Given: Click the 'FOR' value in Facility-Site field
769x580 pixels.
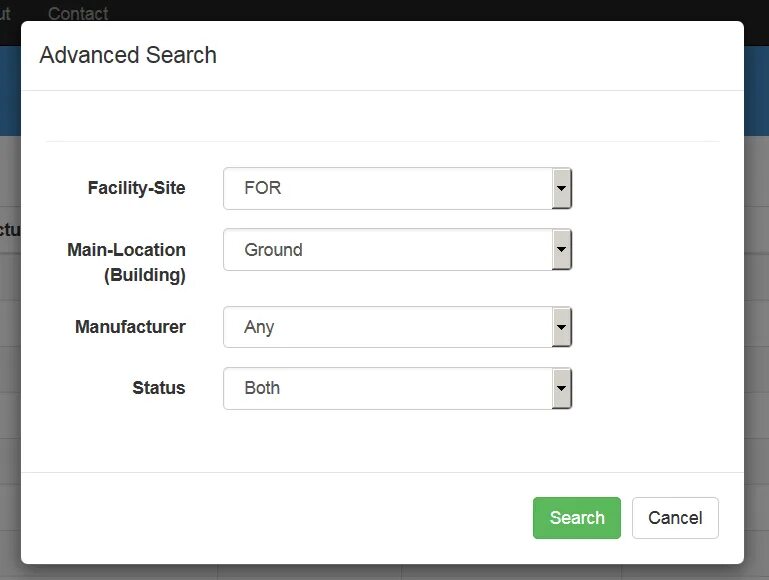Looking at the screenshot, I should 263,188.
